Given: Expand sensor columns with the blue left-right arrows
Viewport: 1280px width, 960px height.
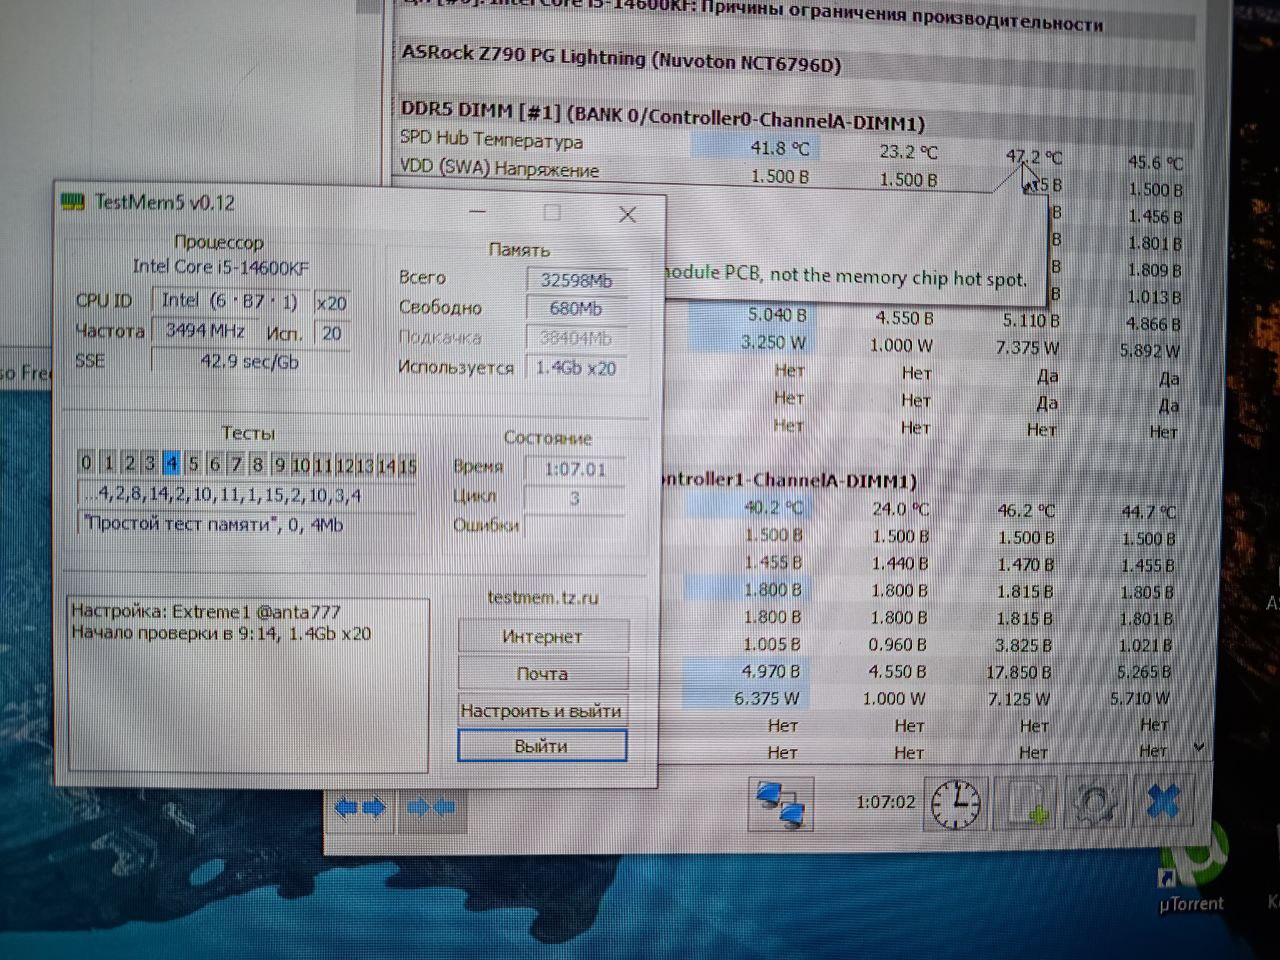Looking at the screenshot, I should coord(360,807).
